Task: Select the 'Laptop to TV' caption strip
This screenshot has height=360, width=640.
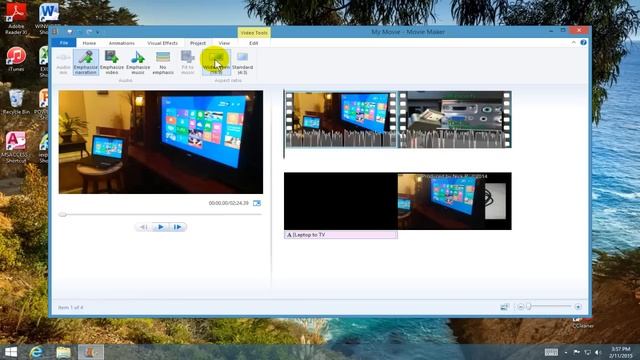Action: tap(341, 235)
